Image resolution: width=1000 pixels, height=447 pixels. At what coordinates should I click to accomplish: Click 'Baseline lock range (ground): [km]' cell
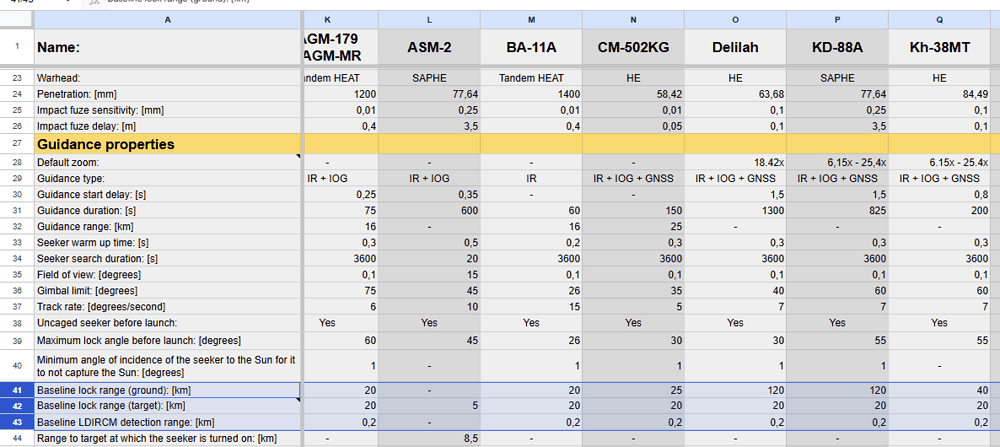[168, 390]
